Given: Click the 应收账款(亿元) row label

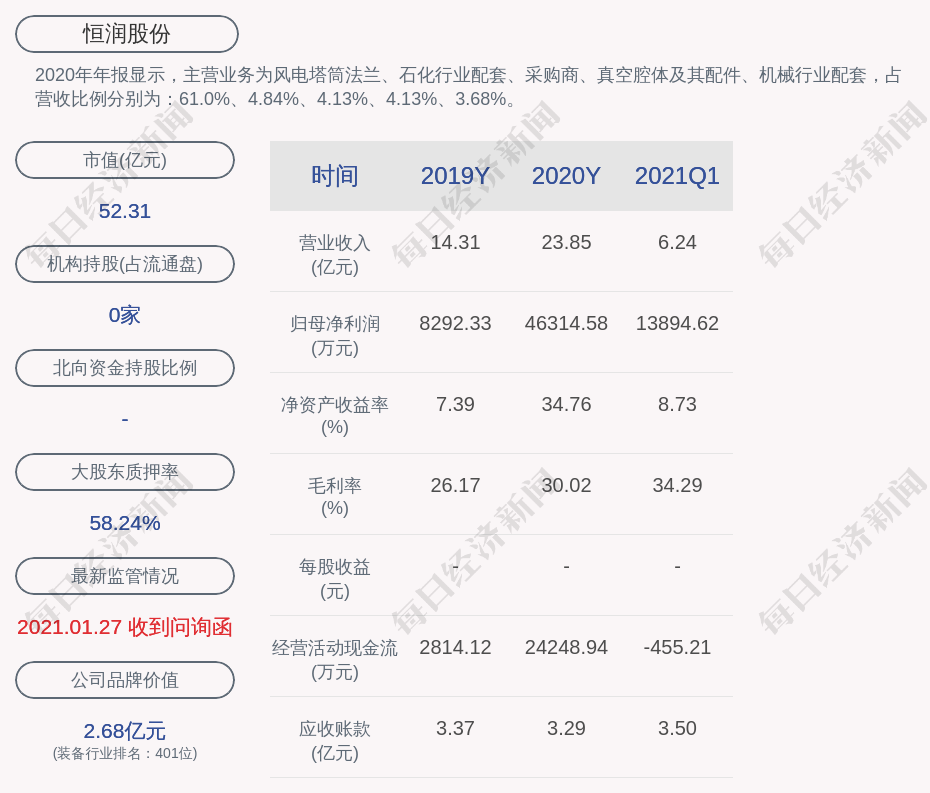Looking at the screenshot, I should tap(335, 740).
